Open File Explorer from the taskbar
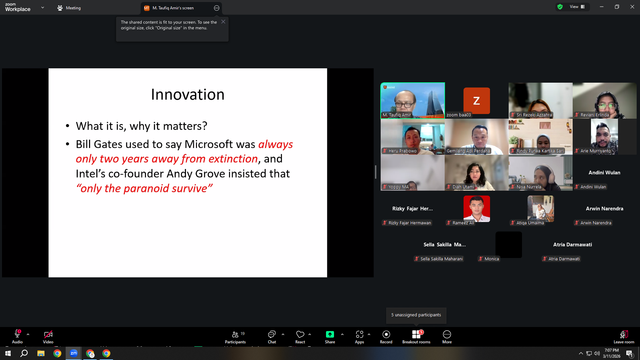 point(41,353)
